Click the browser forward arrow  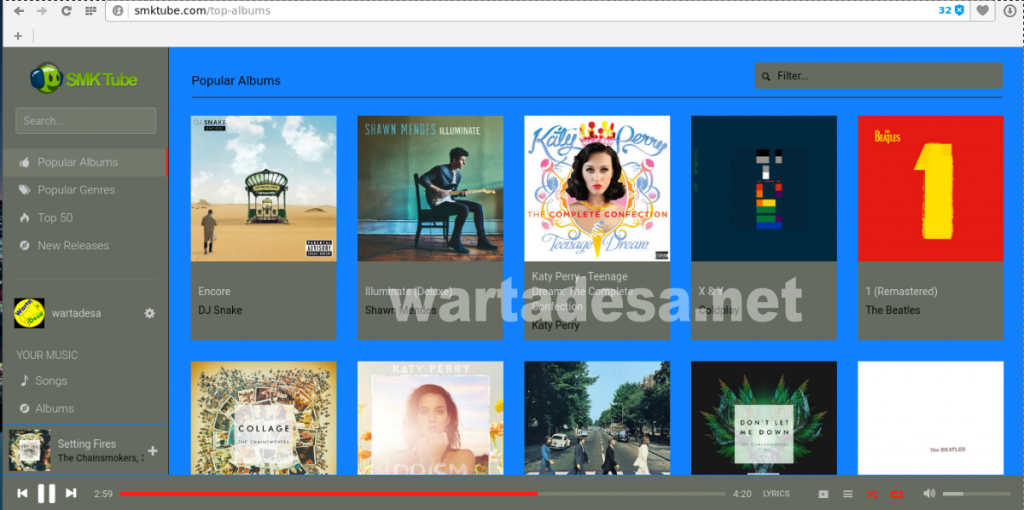pos(42,11)
